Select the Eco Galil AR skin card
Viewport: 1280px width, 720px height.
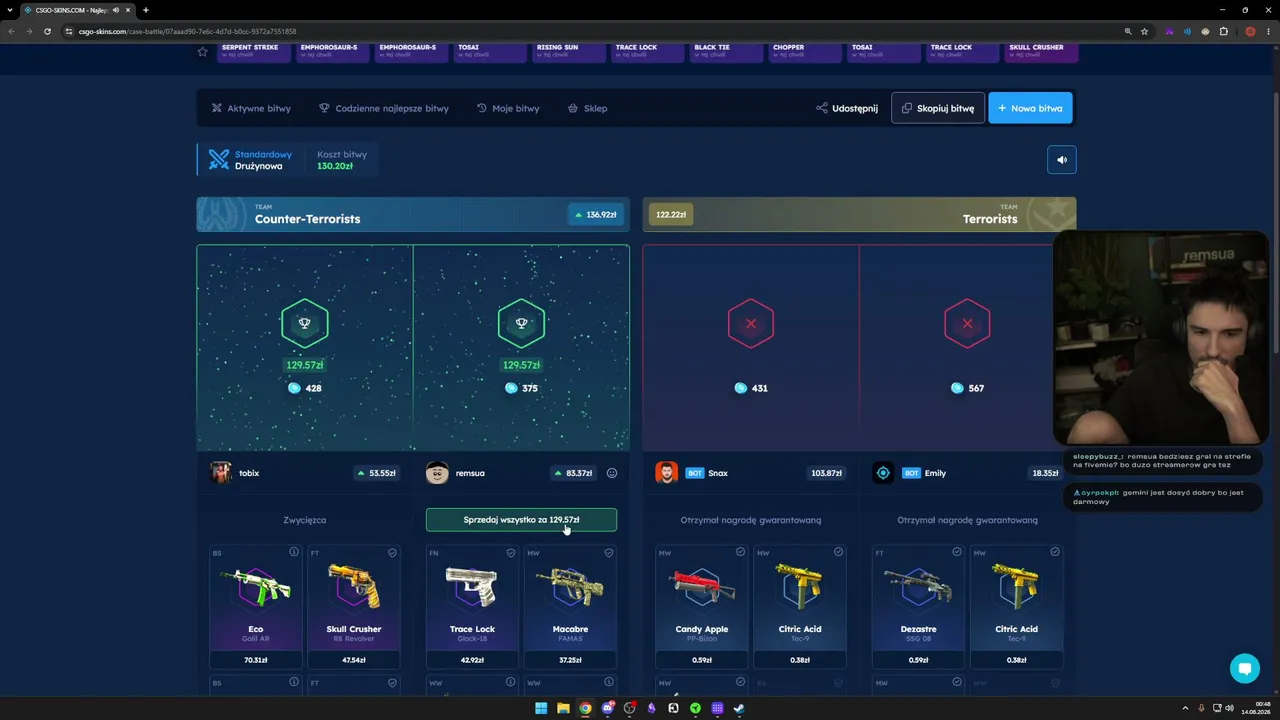pos(256,606)
